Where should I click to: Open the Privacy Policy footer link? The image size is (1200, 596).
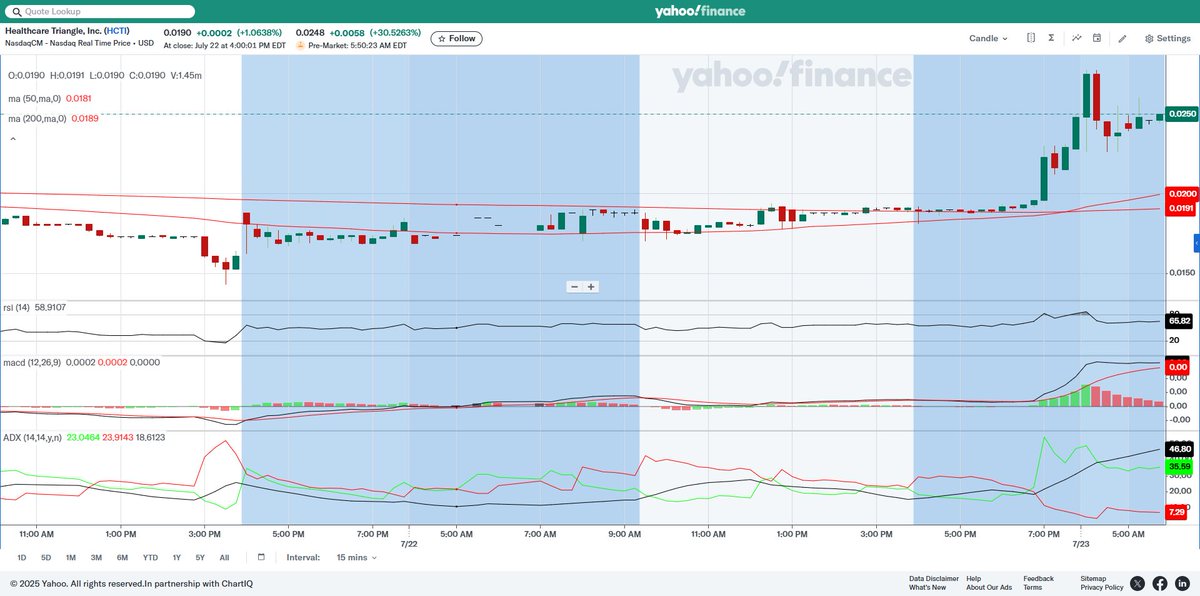pyautogui.click(x=1102, y=587)
